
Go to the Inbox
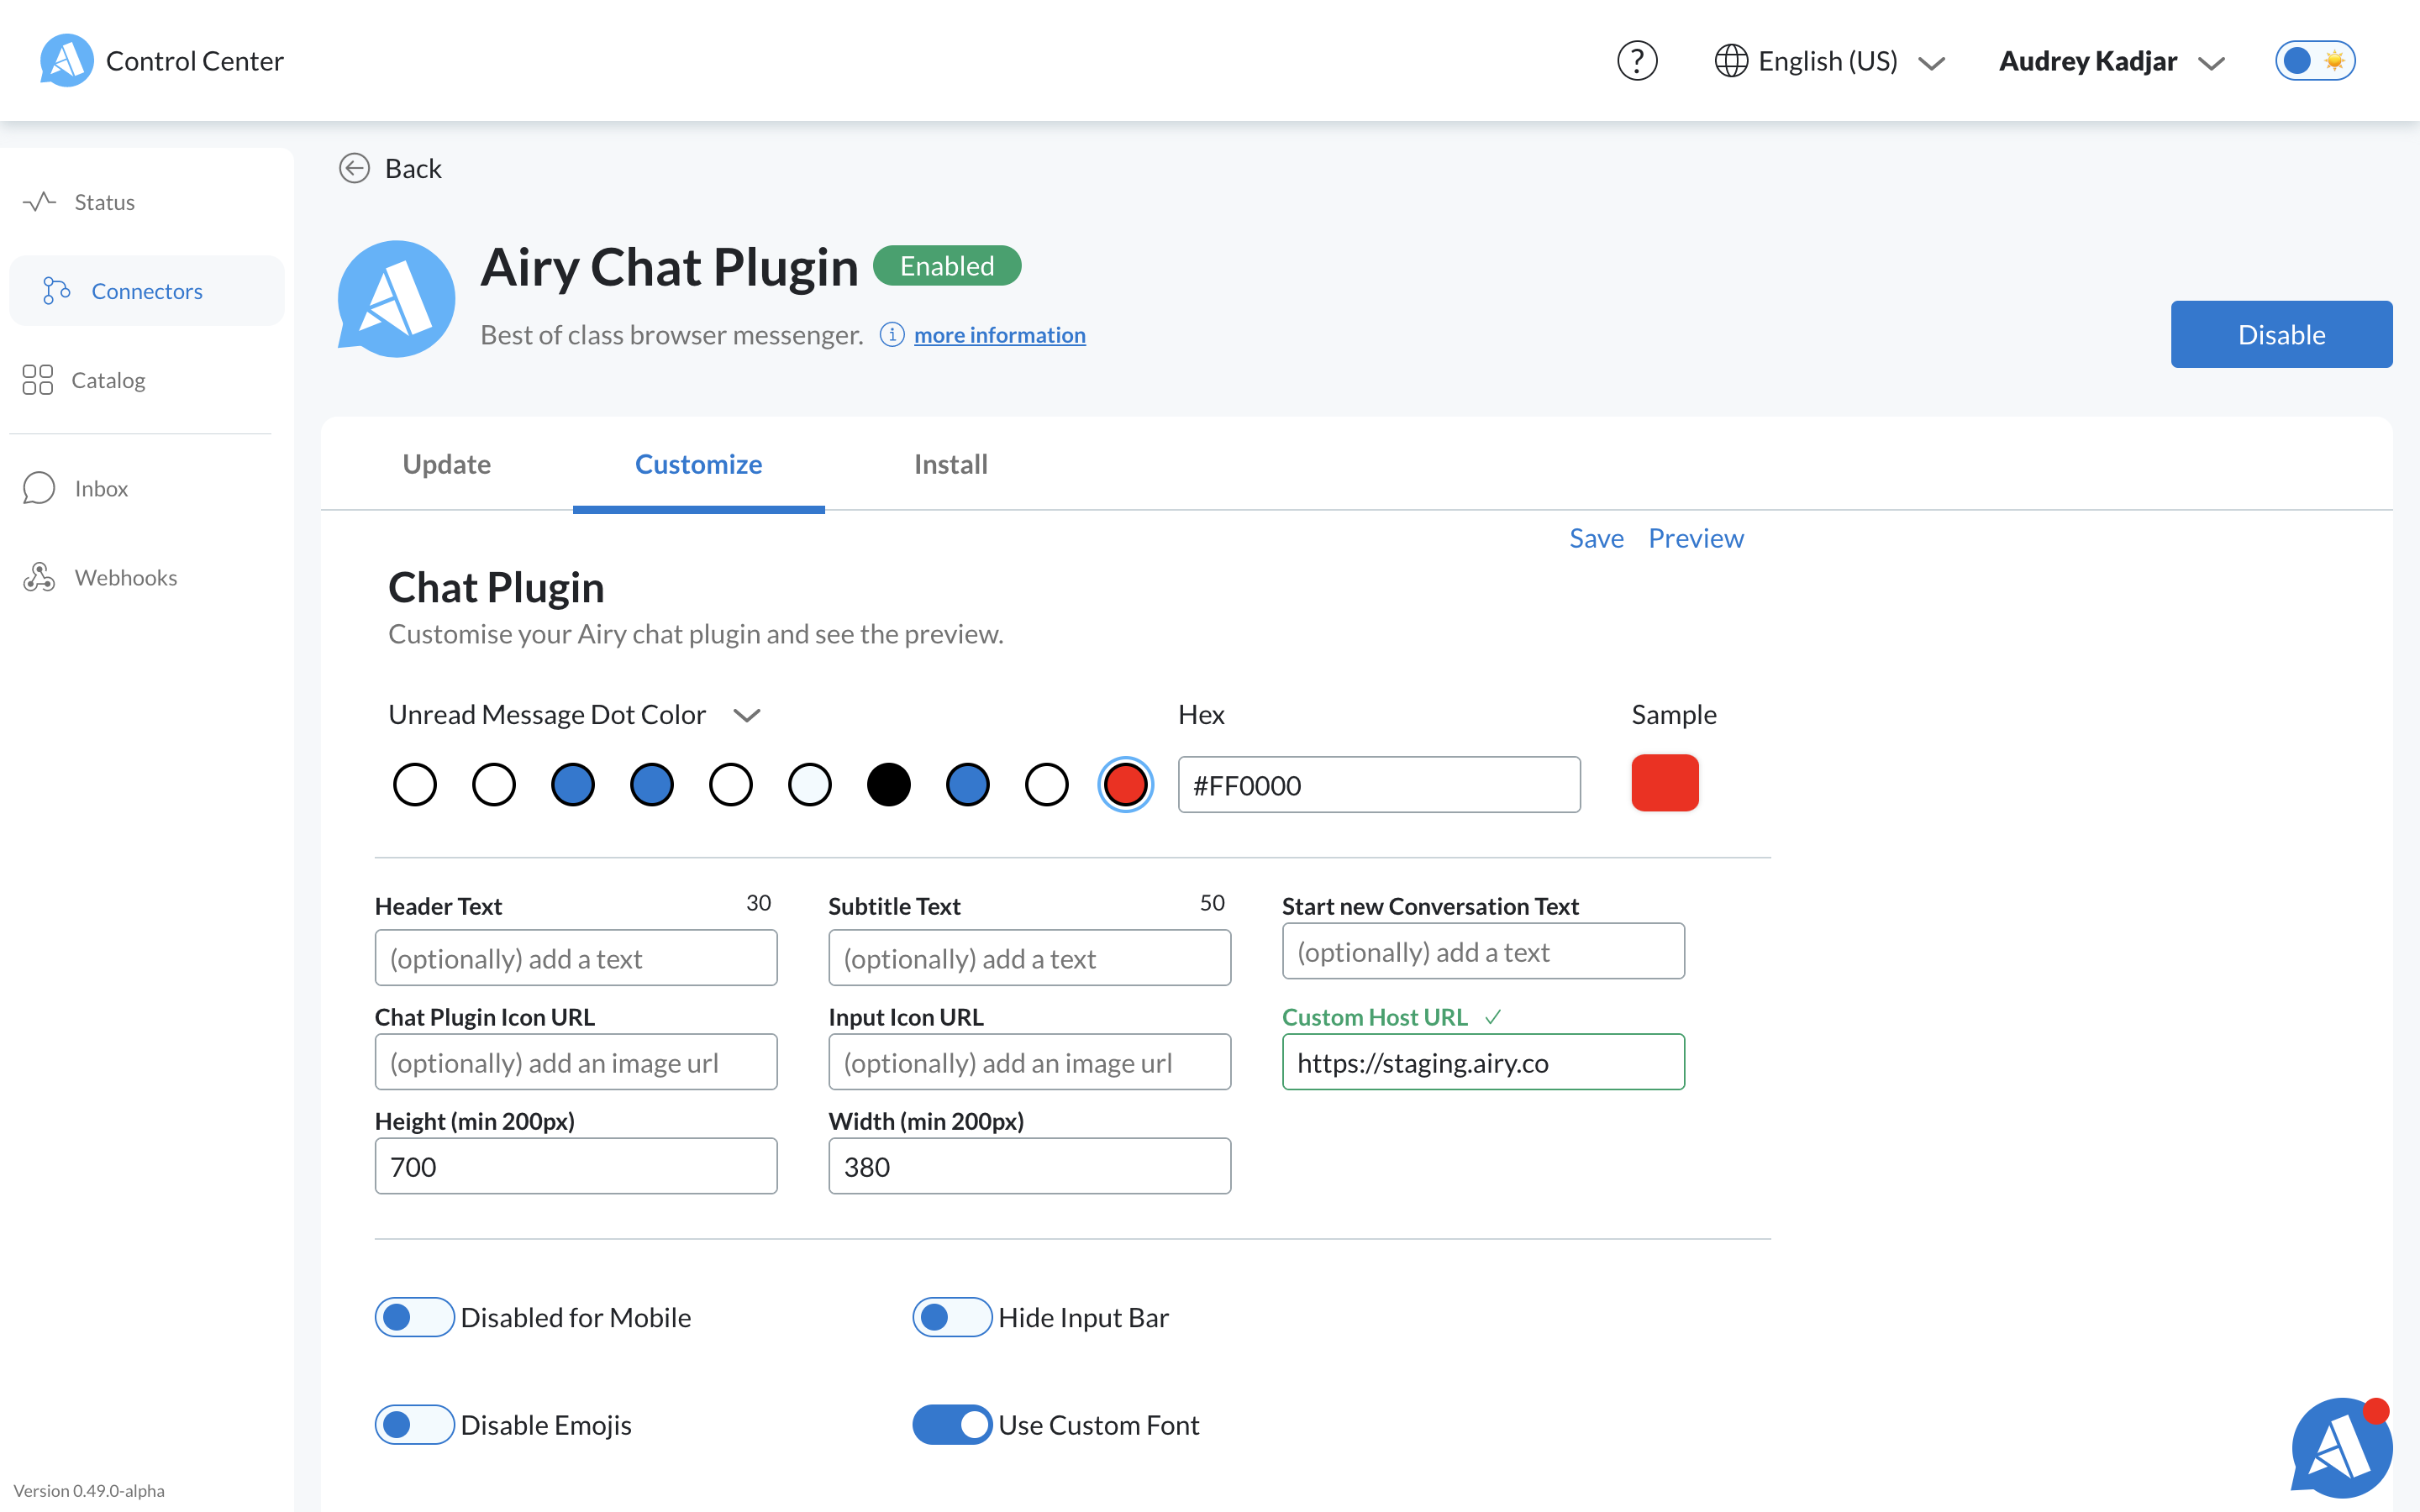[x=100, y=488]
